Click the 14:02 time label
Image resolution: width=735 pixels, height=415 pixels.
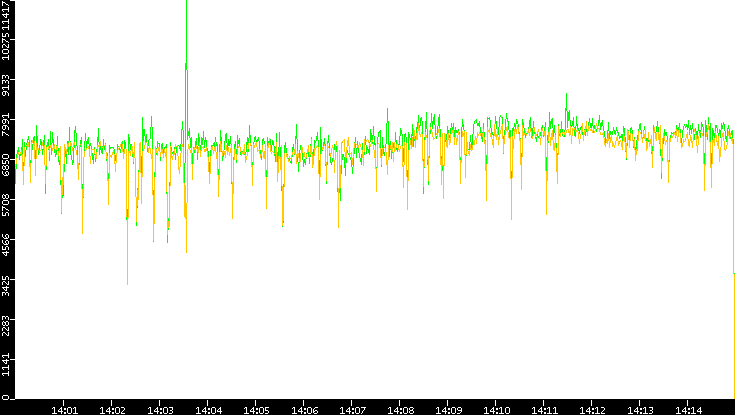(x=112, y=410)
